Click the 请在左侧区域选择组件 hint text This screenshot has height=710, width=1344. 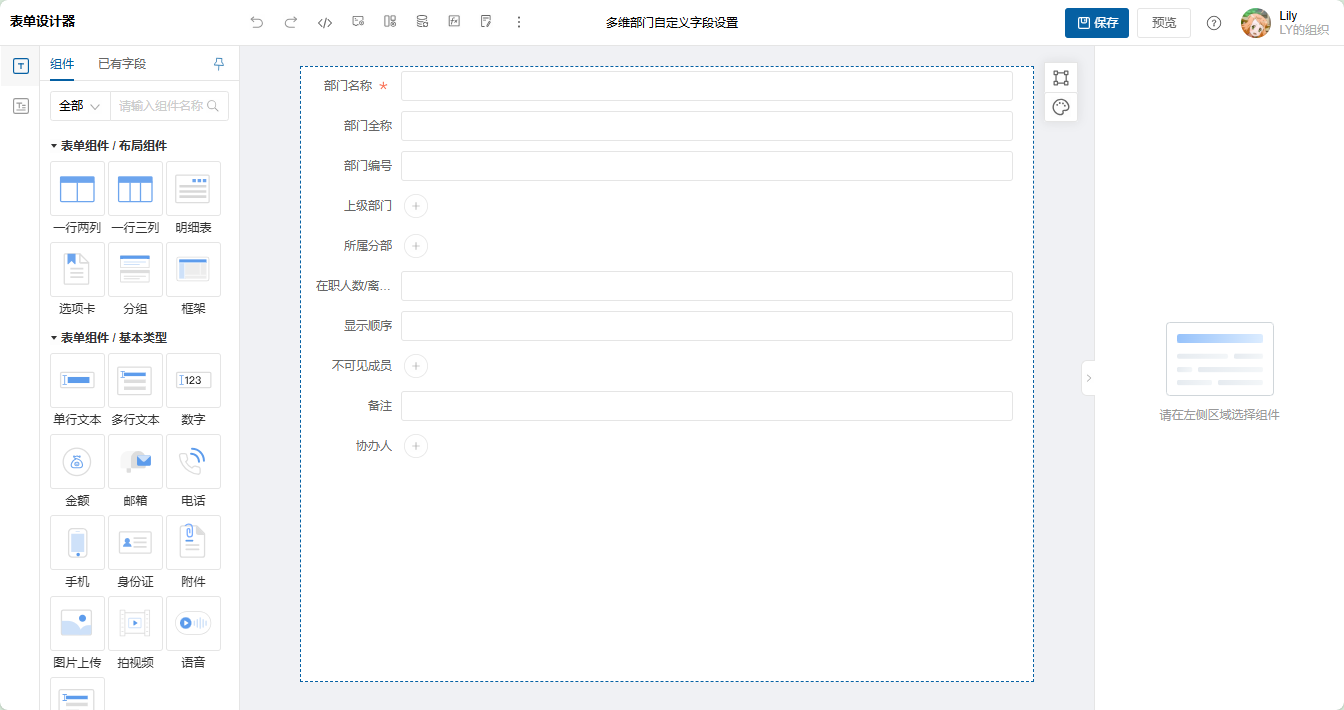click(x=1219, y=415)
